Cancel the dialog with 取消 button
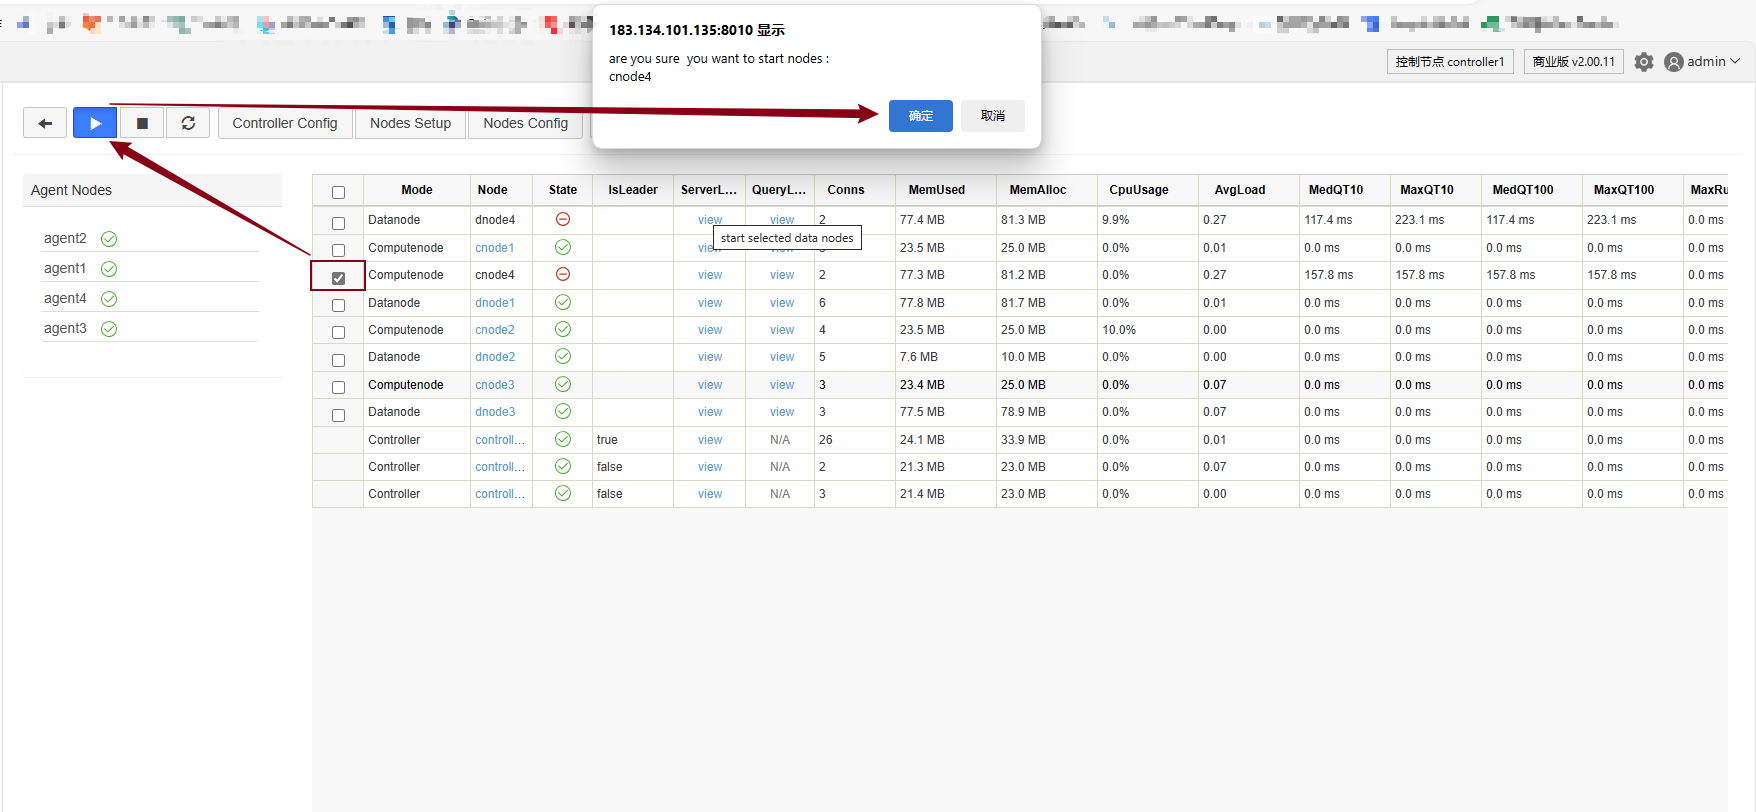 point(992,116)
